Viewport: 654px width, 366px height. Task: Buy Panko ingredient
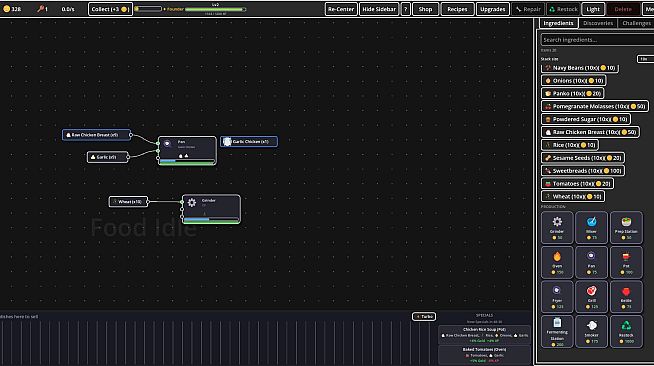(573, 93)
